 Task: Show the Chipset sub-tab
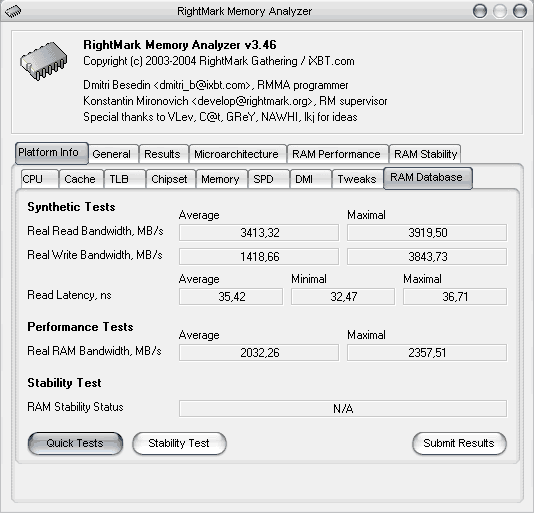(170, 179)
